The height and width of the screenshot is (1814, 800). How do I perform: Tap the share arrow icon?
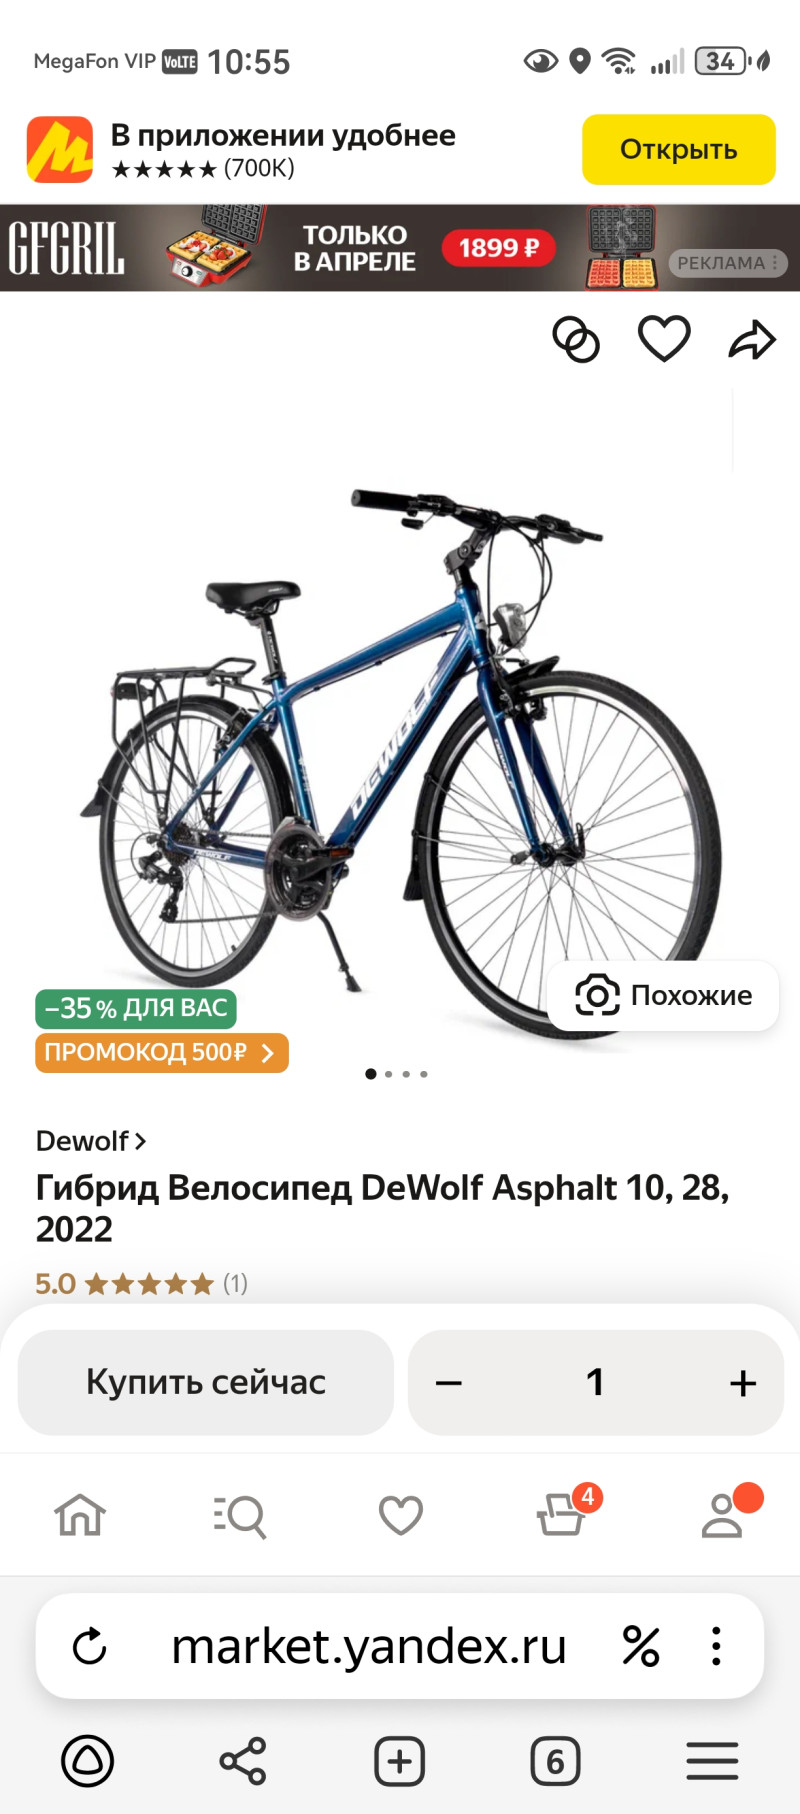pyautogui.click(x=752, y=340)
